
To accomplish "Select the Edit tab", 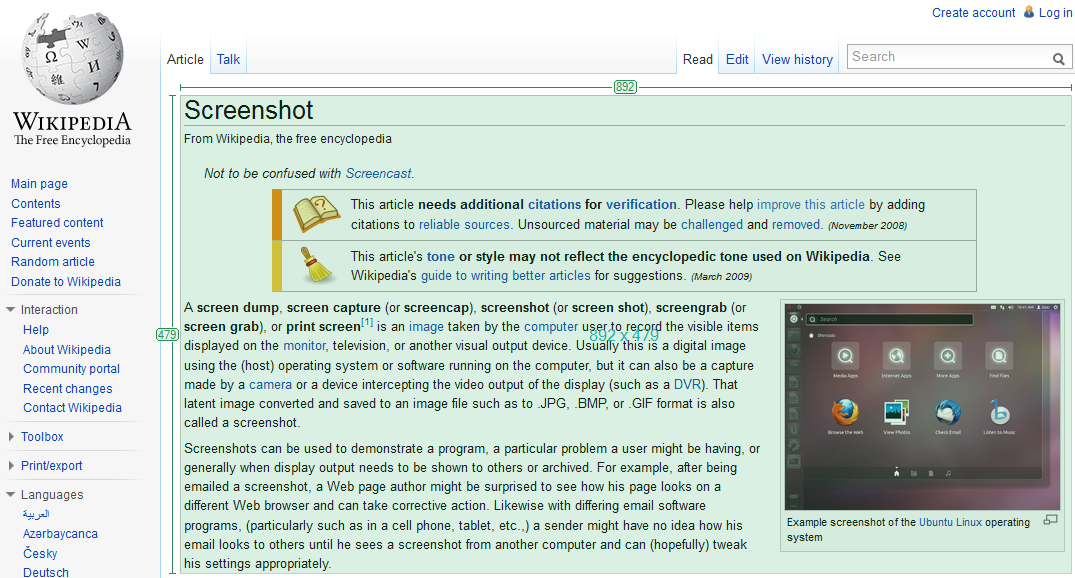I will [x=737, y=60].
